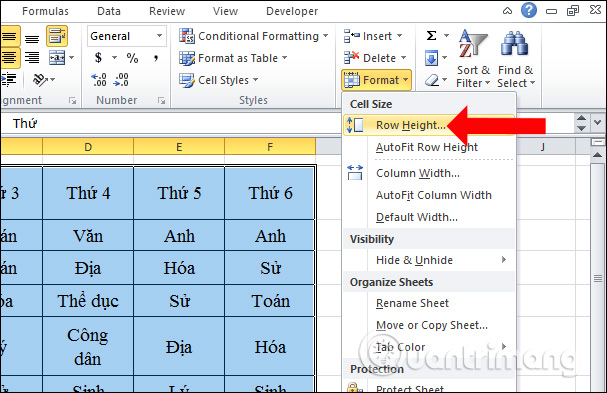Apply Comma Style format
The width and height of the screenshot is (607, 393).
pos(156,58)
